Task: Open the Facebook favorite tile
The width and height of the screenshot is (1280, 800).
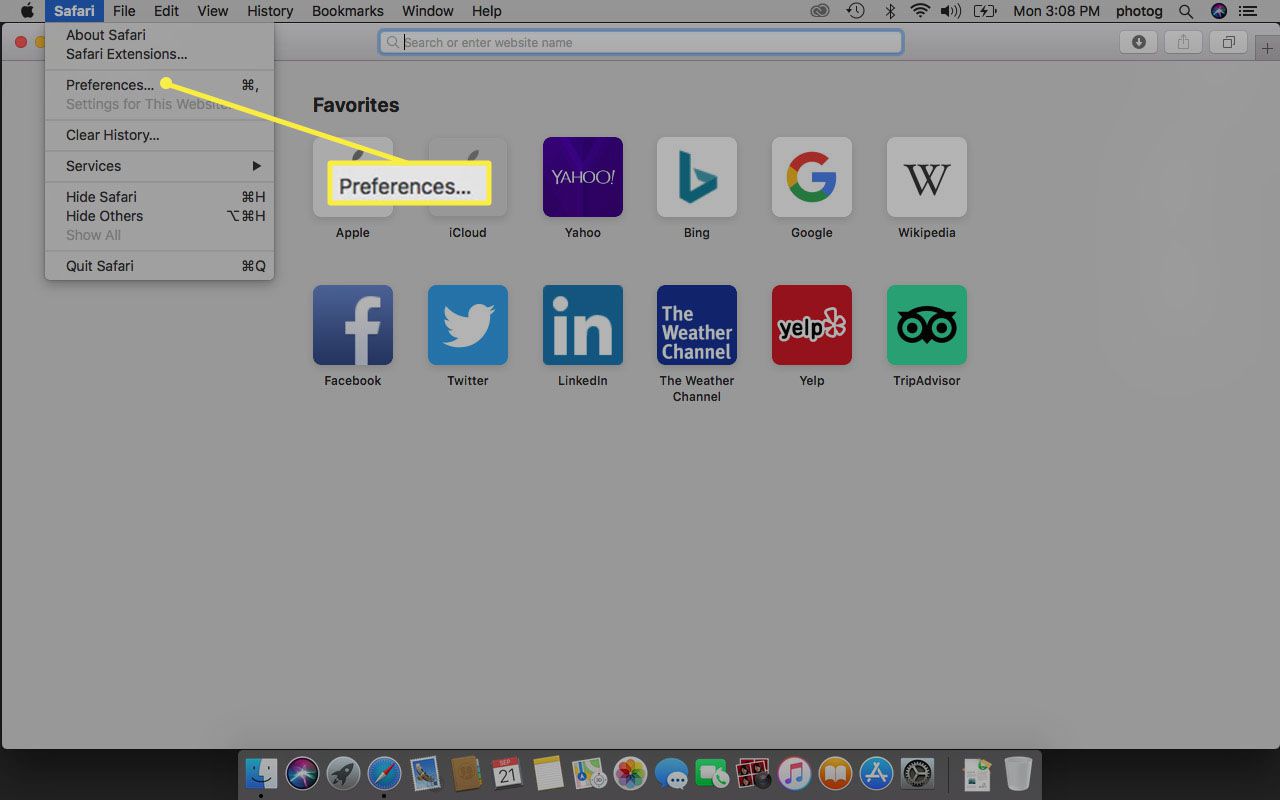Action: point(353,325)
